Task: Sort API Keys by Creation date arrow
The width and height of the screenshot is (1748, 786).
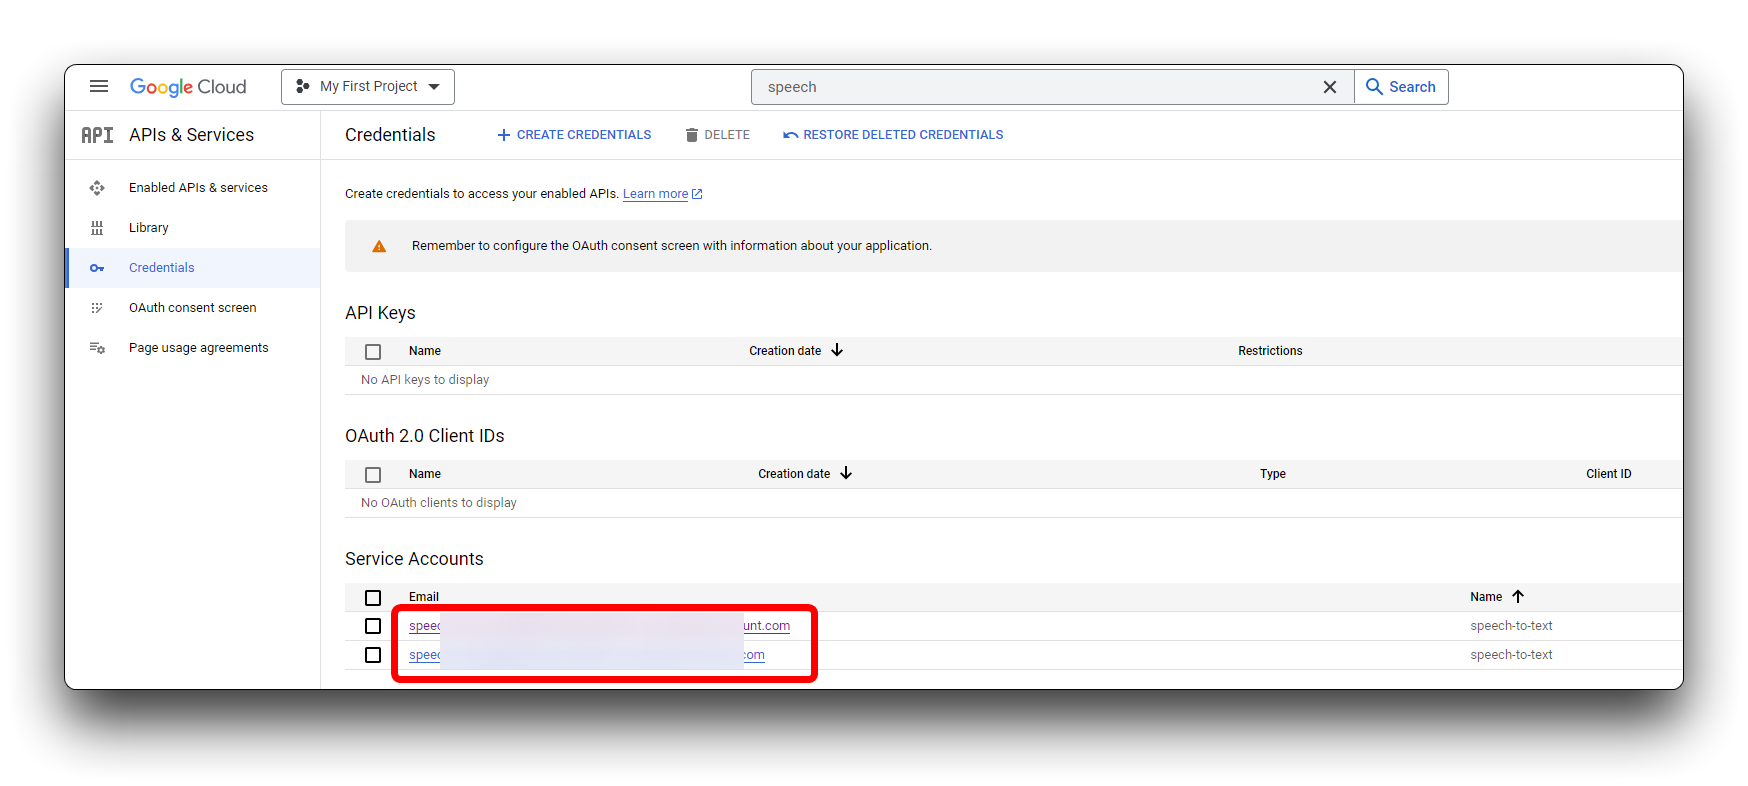Action: [837, 350]
